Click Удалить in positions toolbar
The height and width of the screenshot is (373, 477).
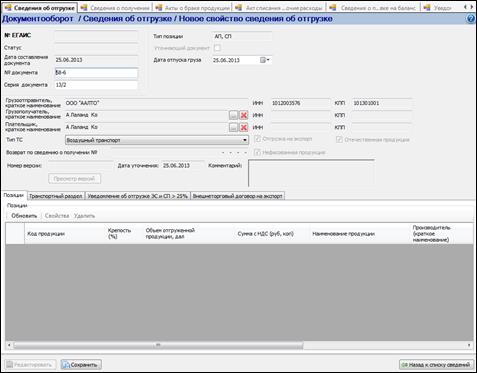[84, 216]
